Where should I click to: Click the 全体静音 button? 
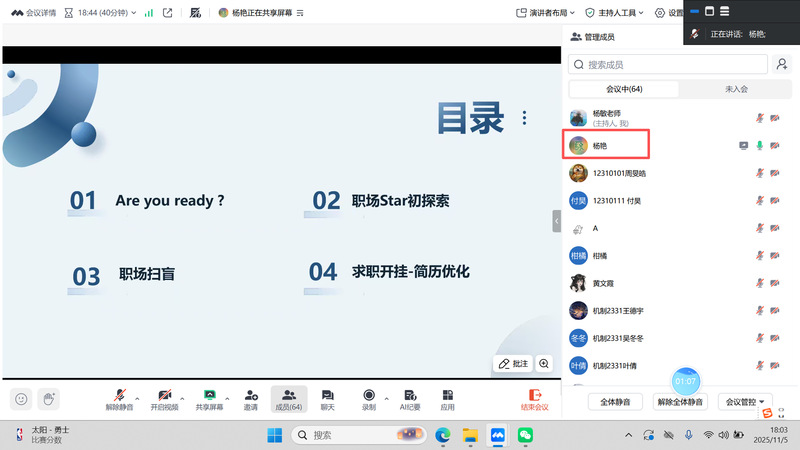(614, 401)
